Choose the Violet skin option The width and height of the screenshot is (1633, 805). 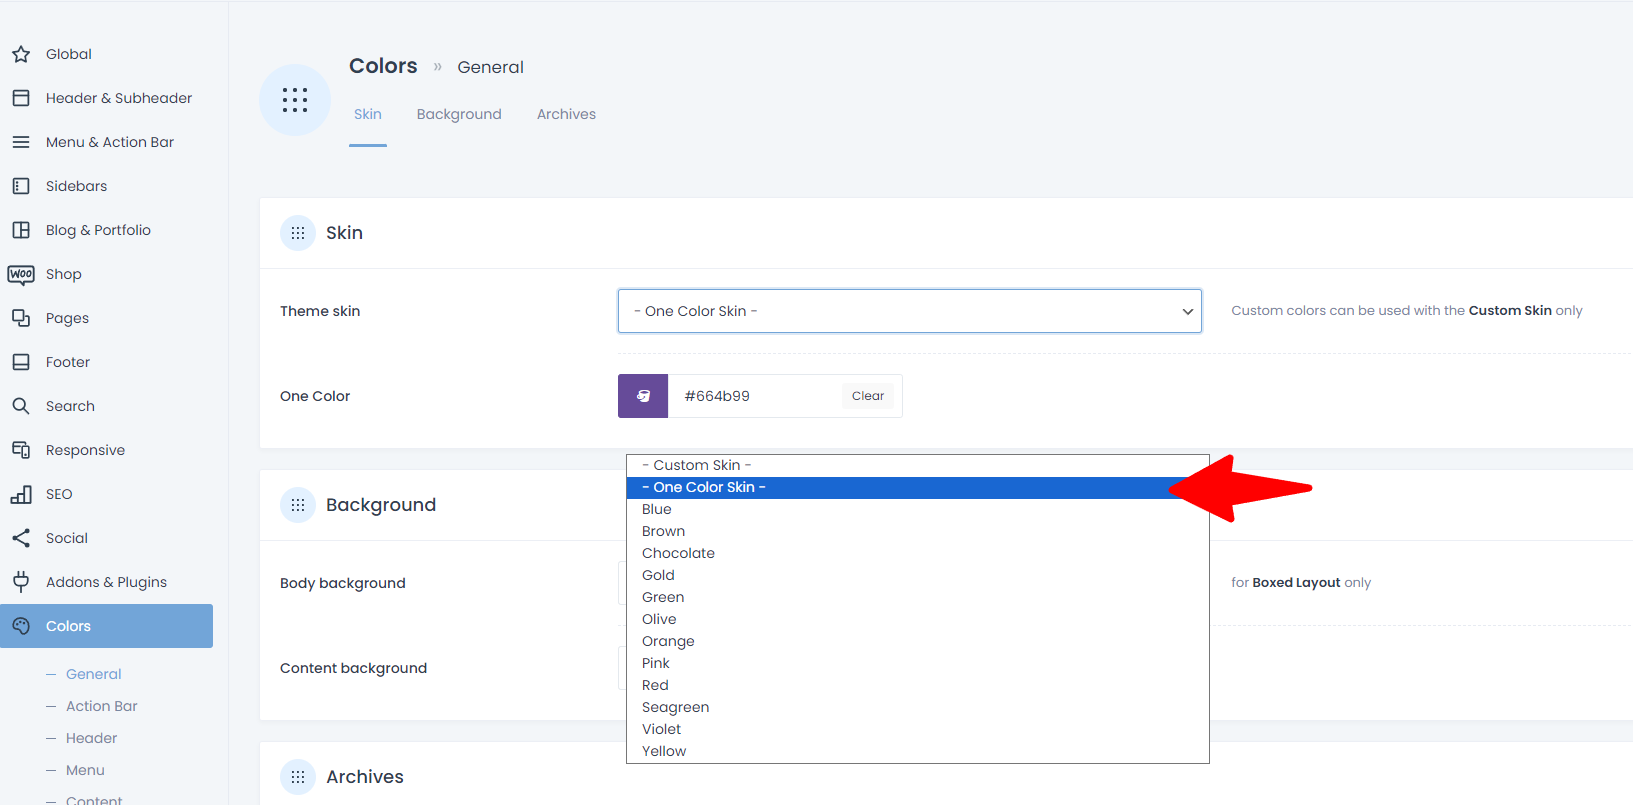[x=917, y=729]
